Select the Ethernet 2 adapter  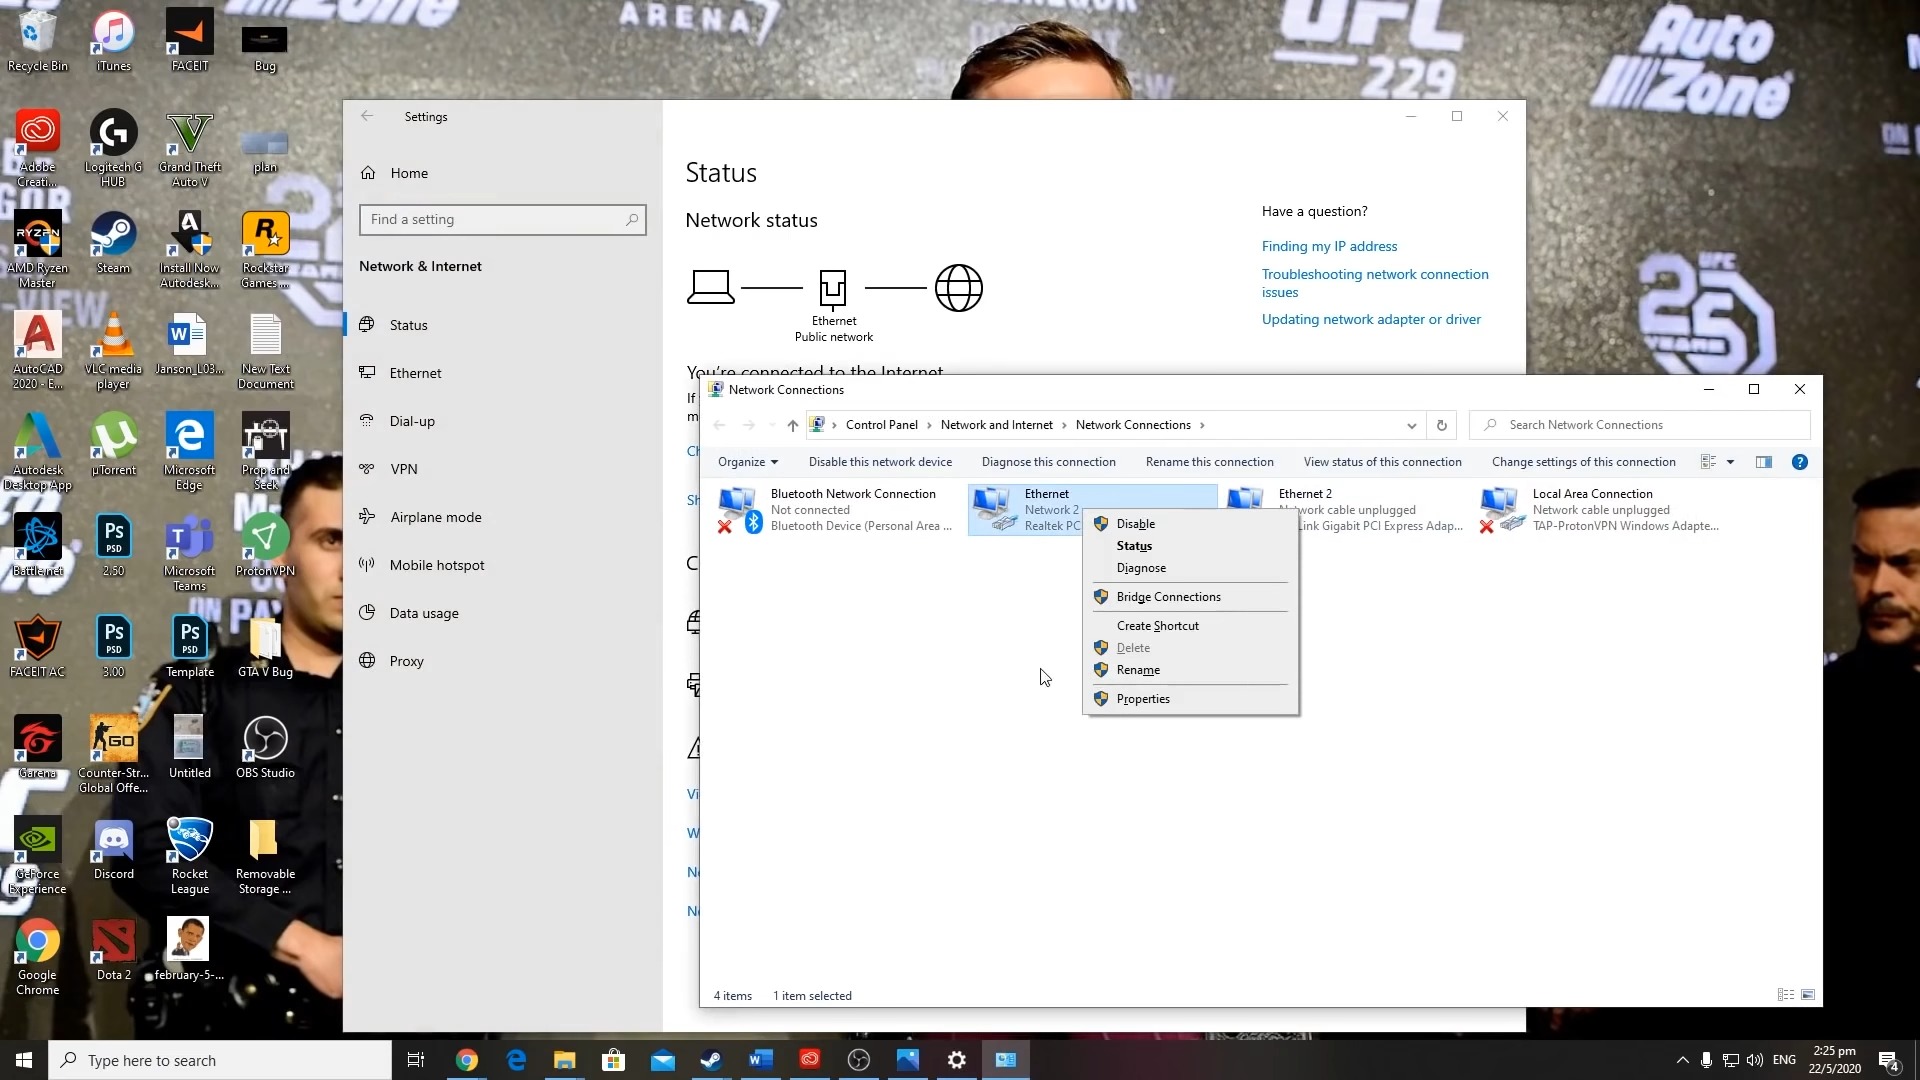pyautogui.click(x=1346, y=510)
